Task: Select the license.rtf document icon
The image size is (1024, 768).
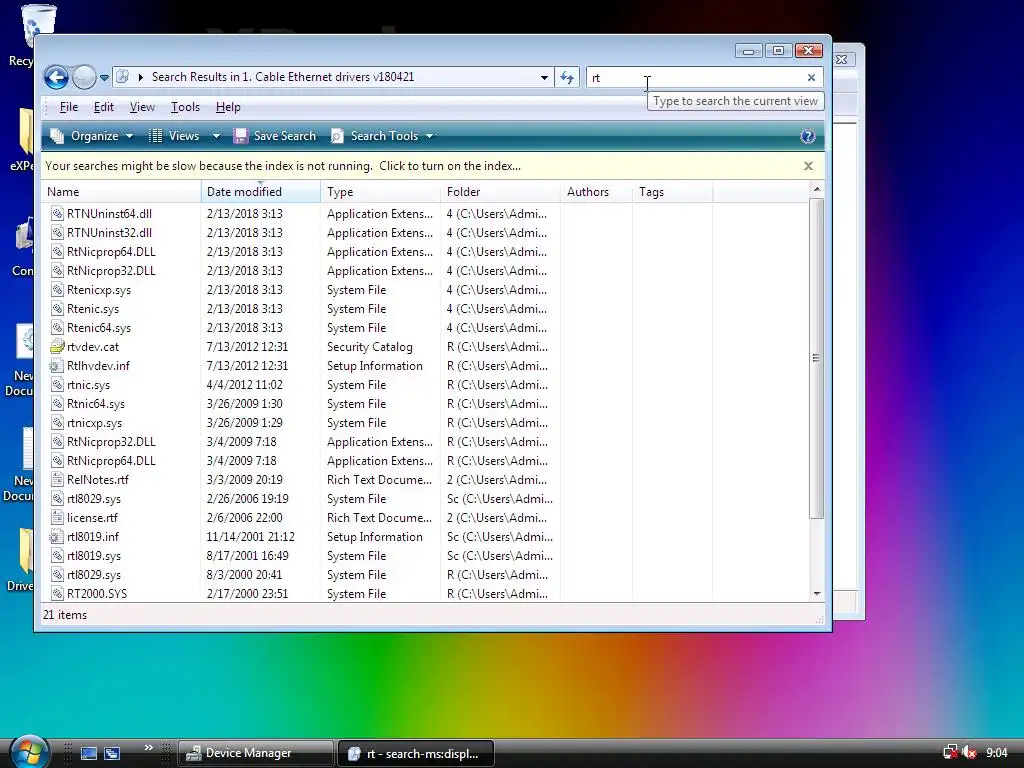Action: [x=57, y=517]
